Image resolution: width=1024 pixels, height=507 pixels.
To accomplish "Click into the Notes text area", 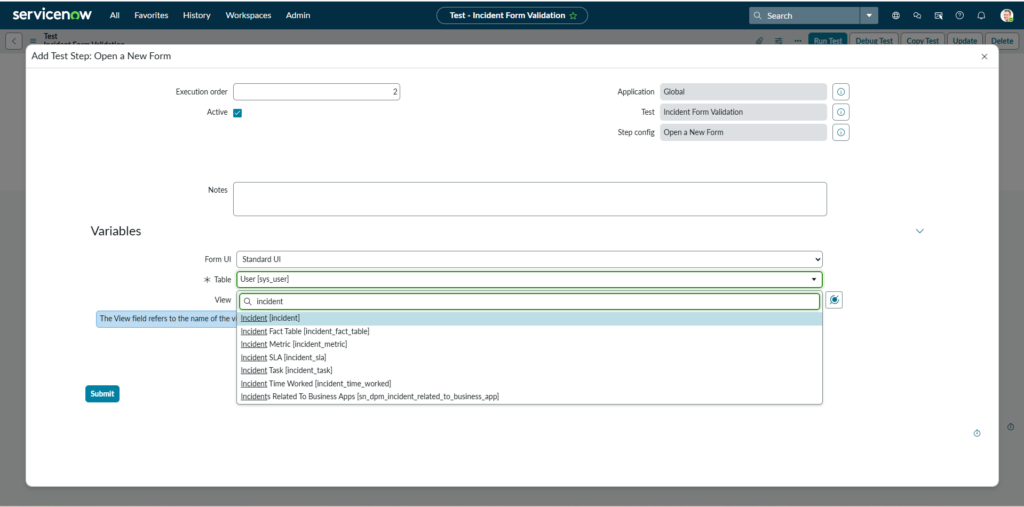I will tap(529, 199).
